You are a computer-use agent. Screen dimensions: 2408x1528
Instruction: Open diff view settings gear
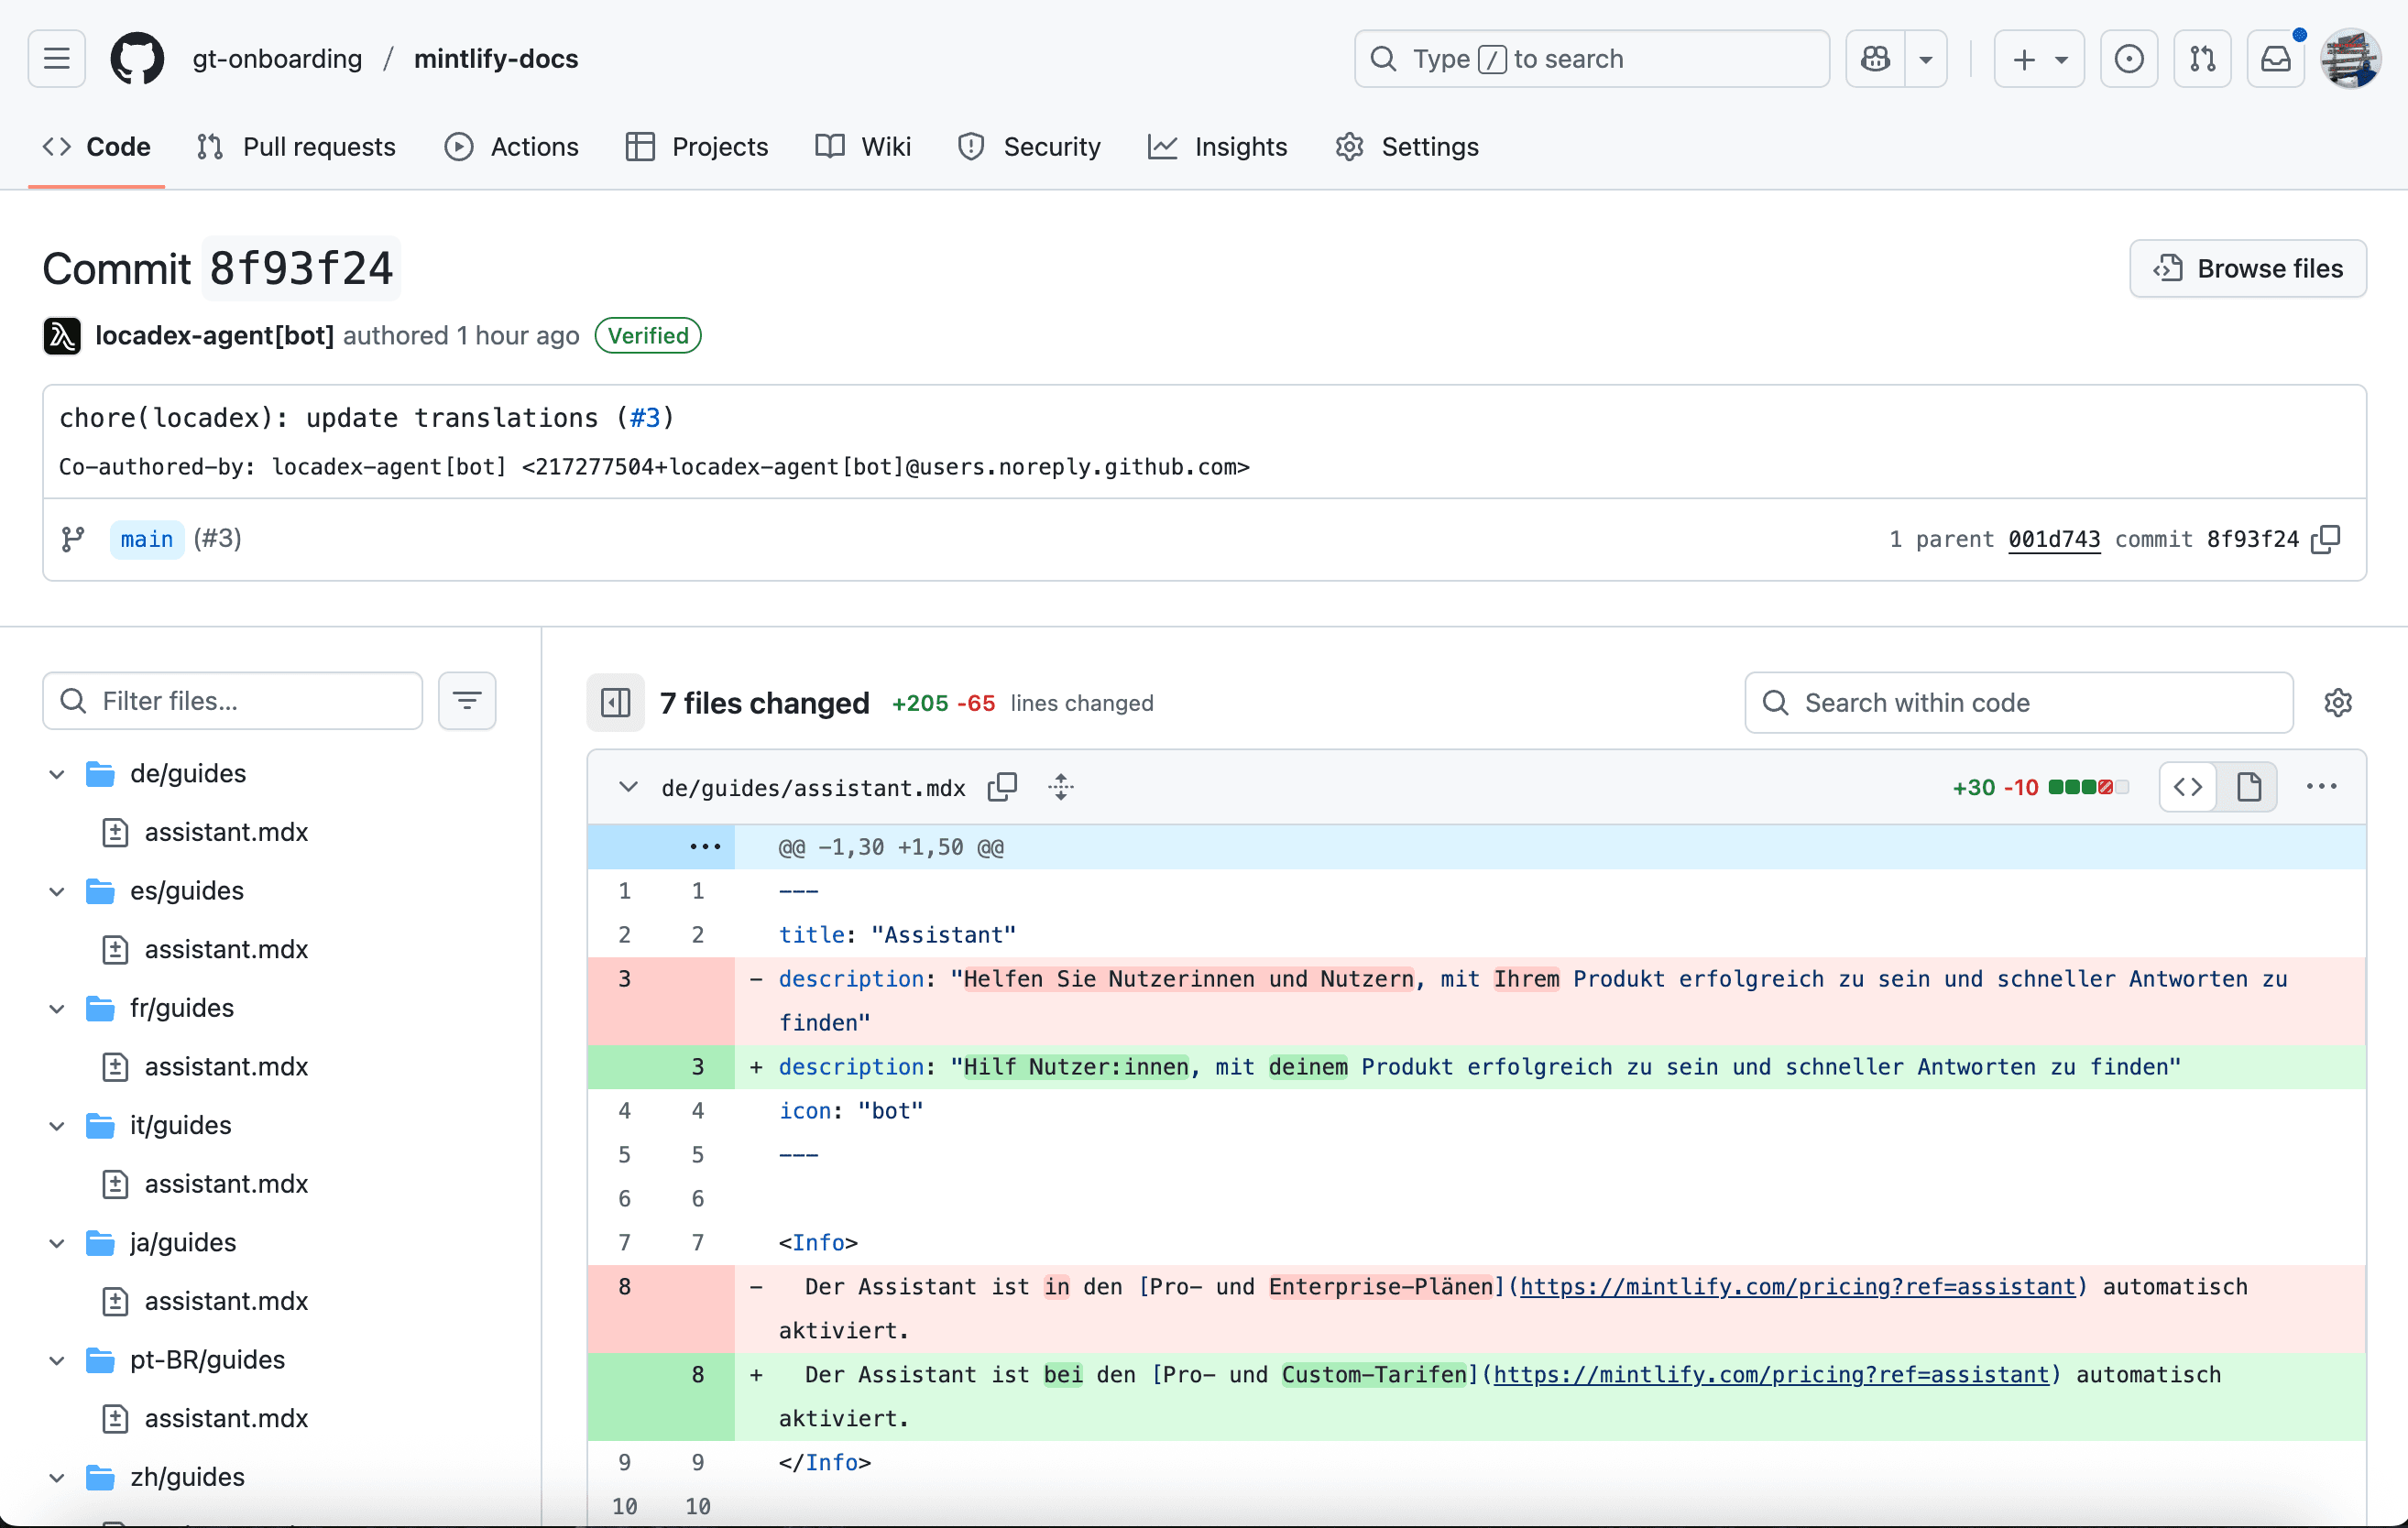(2337, 703)
